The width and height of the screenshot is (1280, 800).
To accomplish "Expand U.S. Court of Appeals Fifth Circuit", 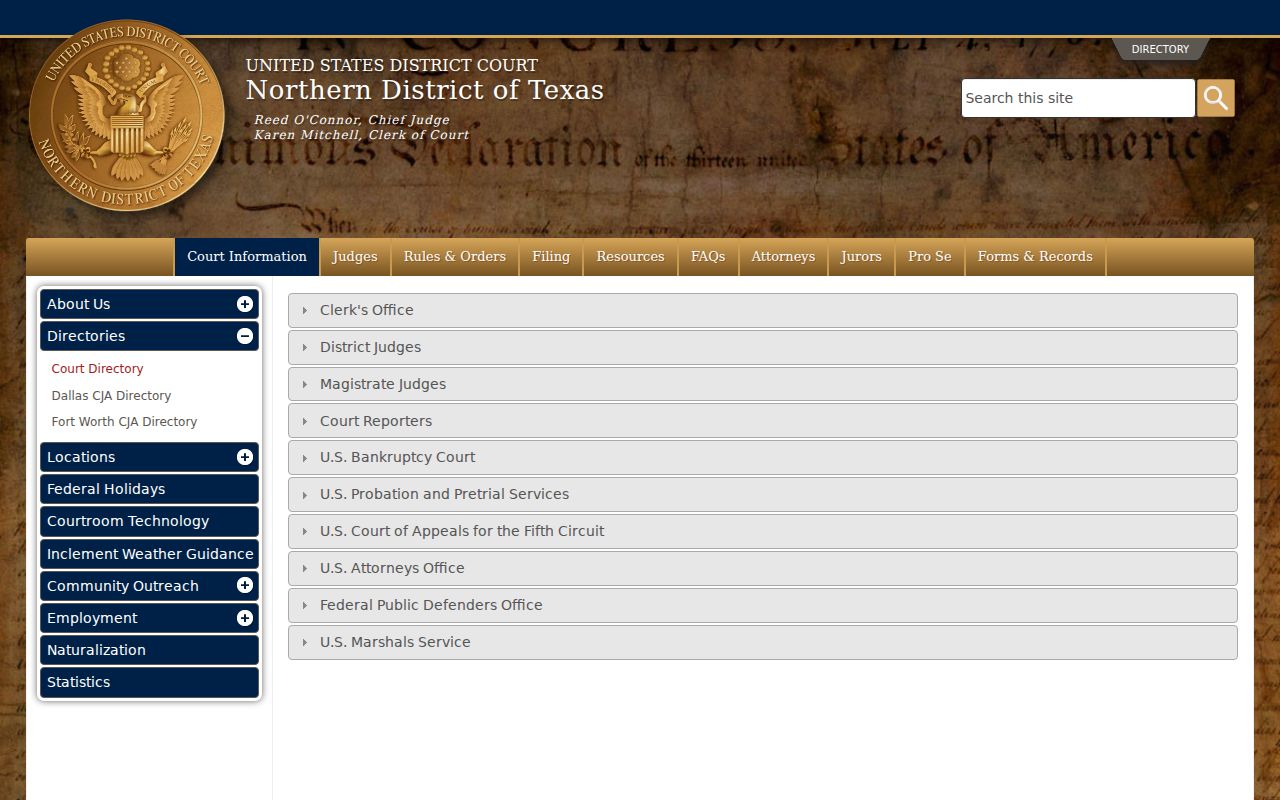I will [763, 531].
